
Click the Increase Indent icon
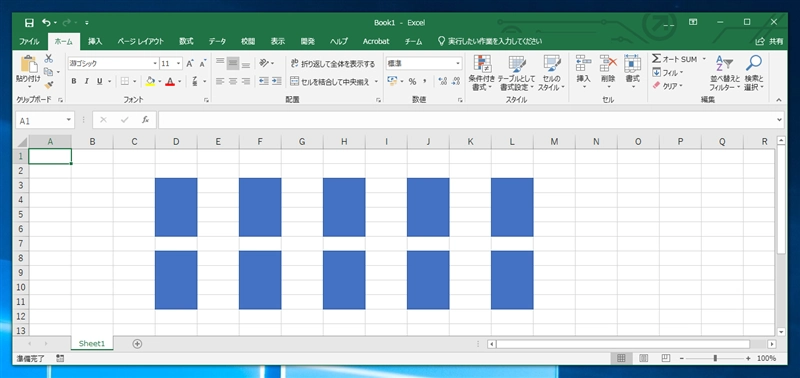[277, 81]
